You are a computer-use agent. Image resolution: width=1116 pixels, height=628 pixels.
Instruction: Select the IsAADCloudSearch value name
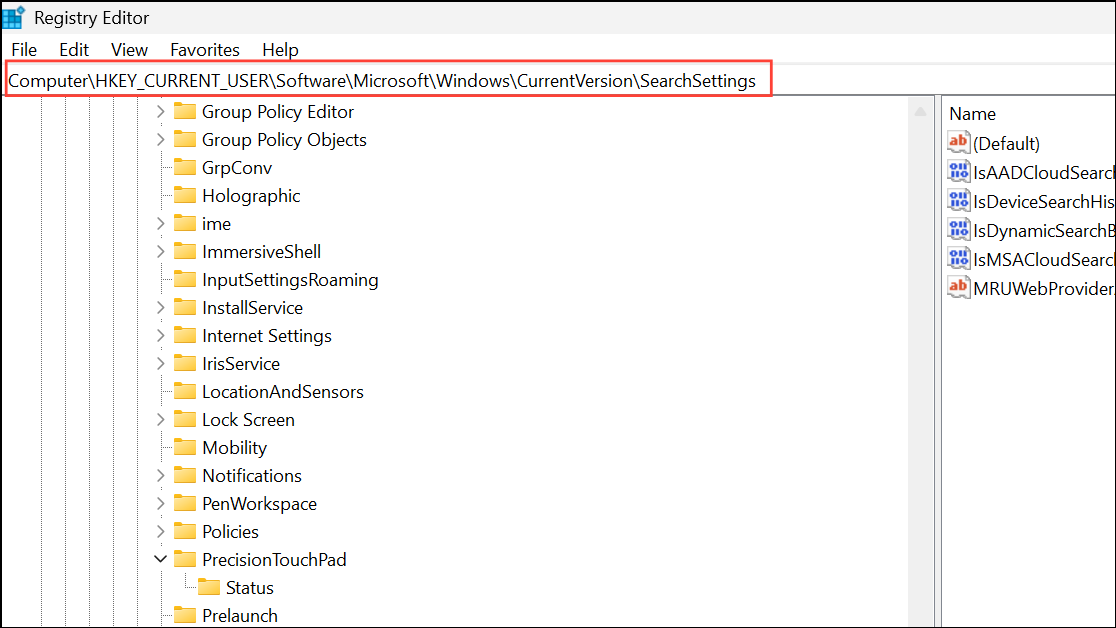[1044, 173]
